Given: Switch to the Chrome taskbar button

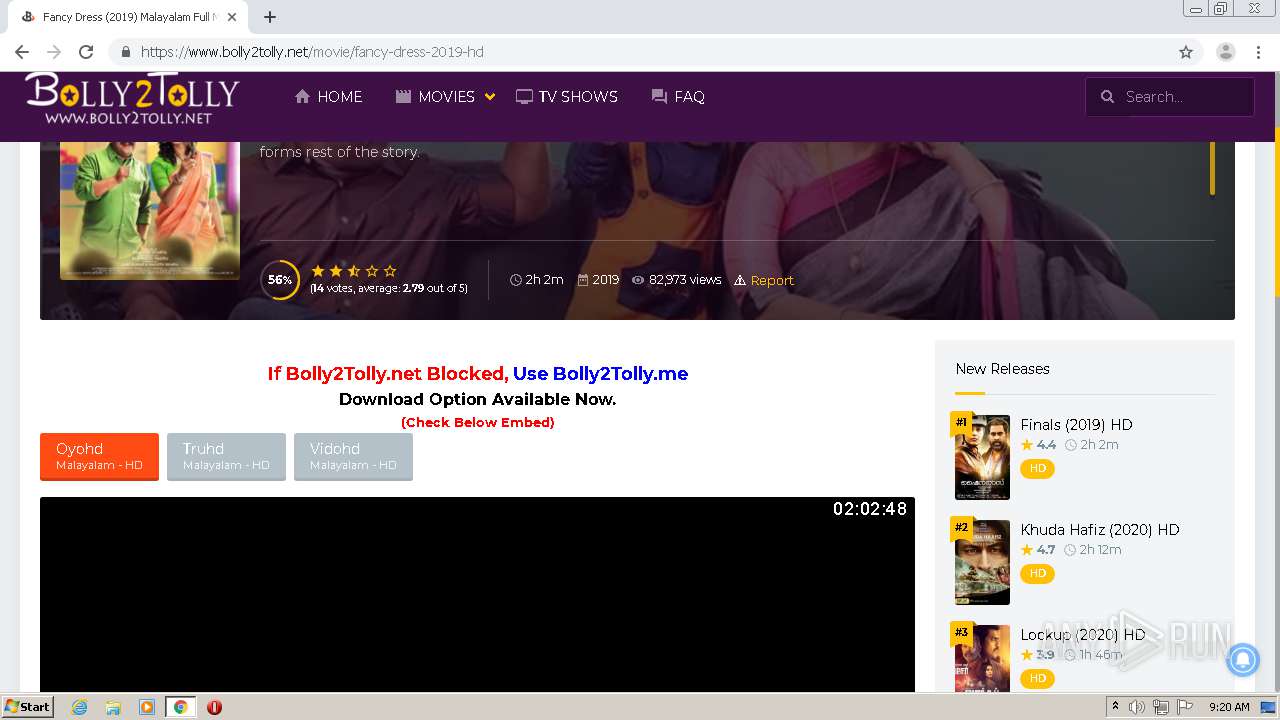Looking at the screenshot, I should click(180, 707).
